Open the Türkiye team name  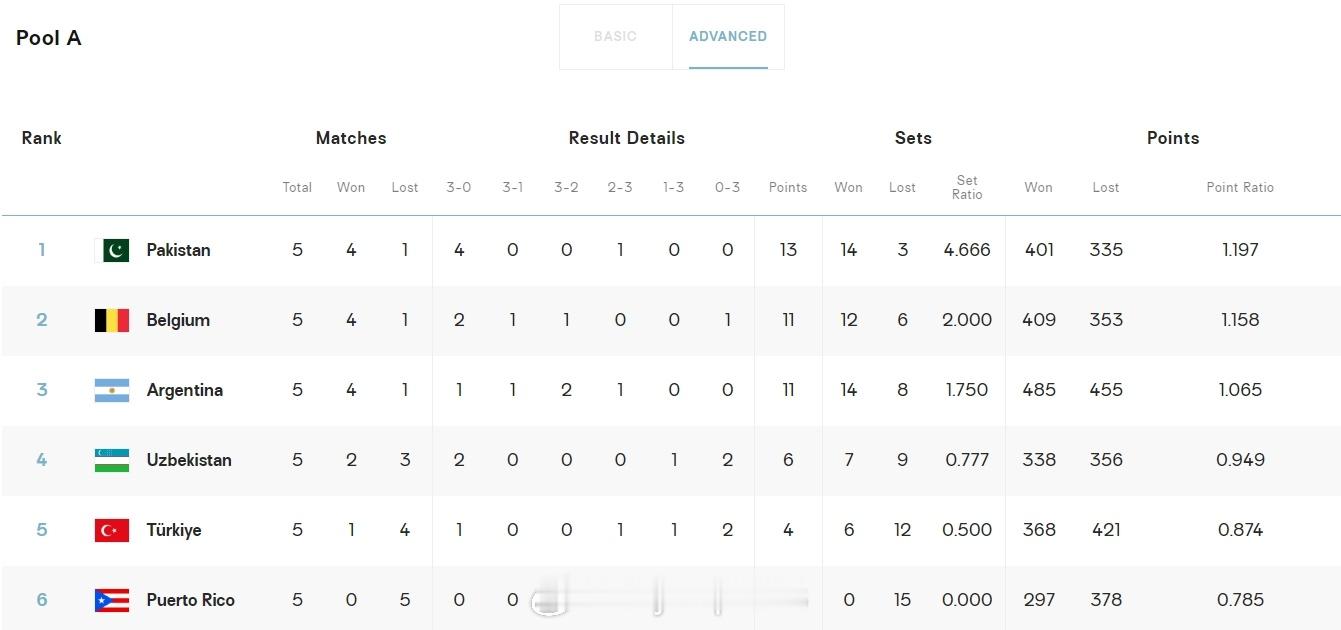(174, 530)
